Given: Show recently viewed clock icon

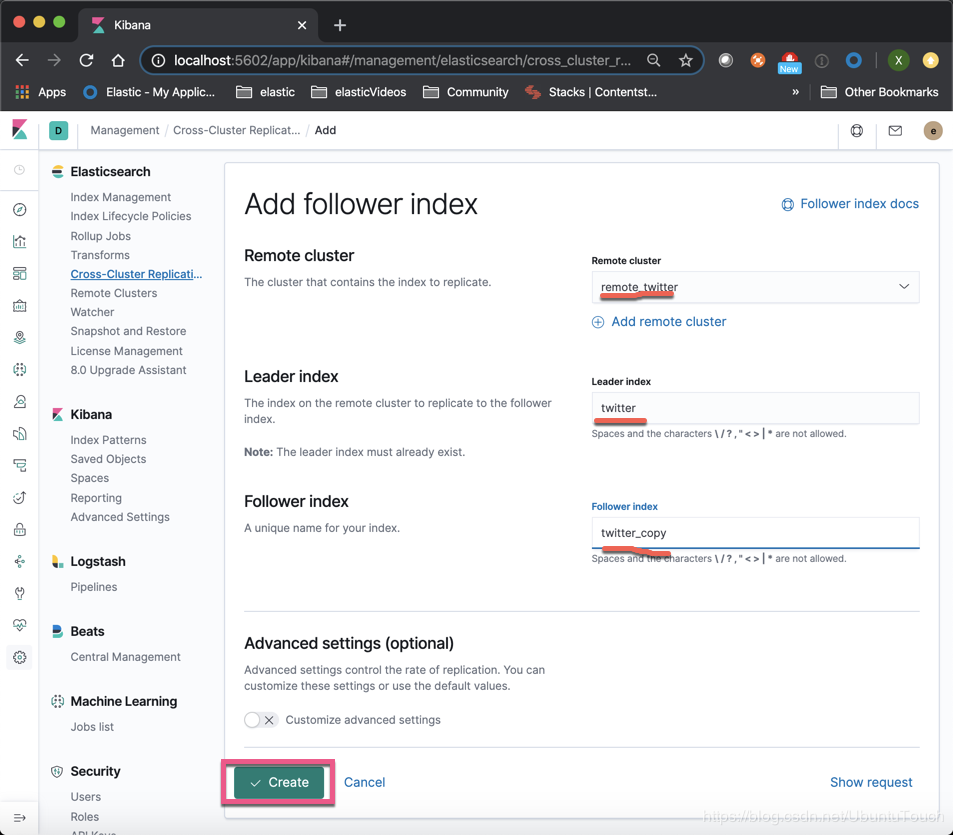Looking at the screenshot, I should (19, 170).
